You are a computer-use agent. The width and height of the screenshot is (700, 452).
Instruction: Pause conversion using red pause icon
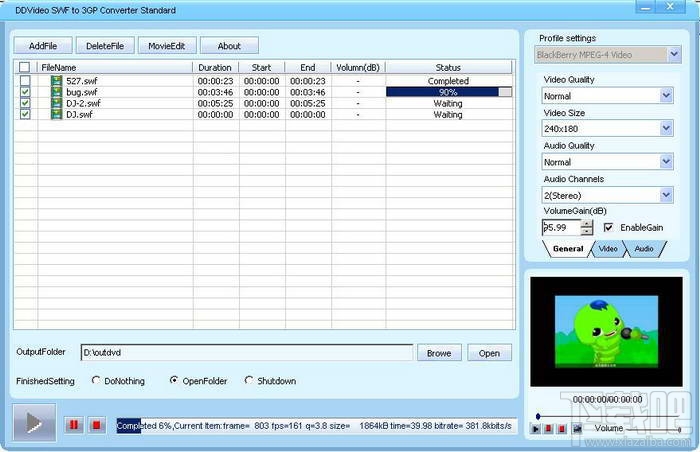click(74, 425)
